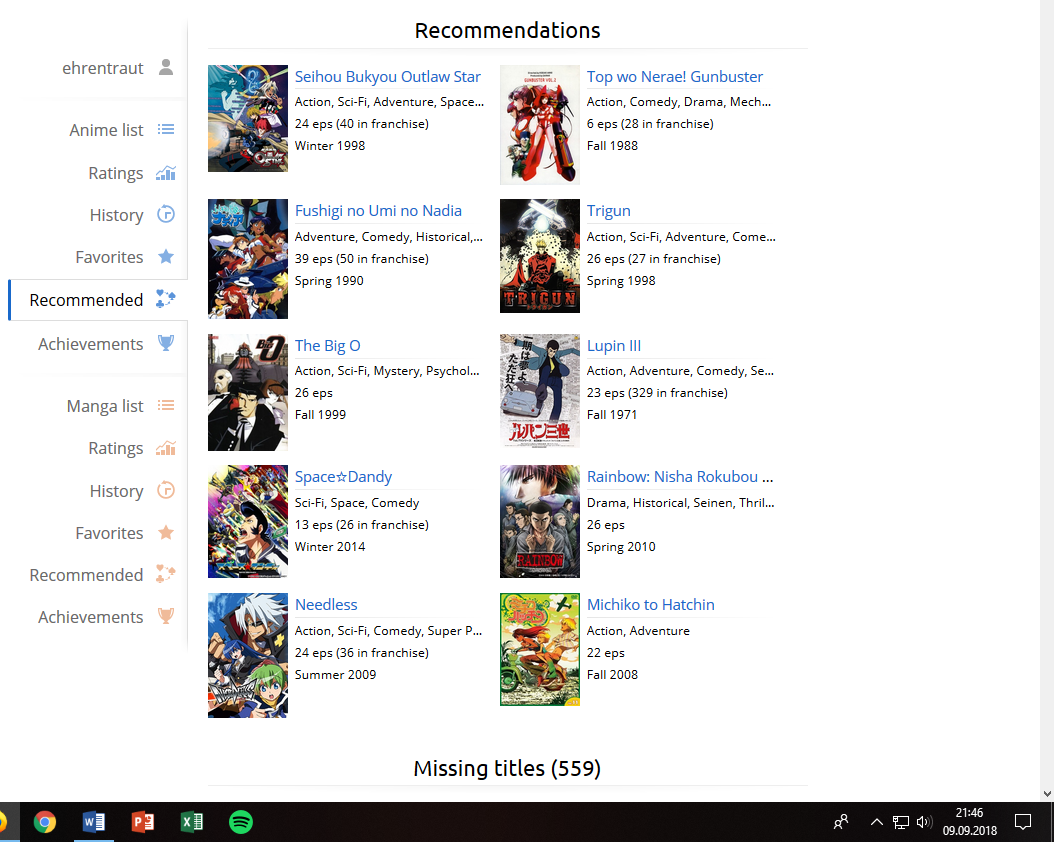Click the 'Fall 2008' season text
Viewport: 1054px width, 842px height.
[x=612, y=675]
